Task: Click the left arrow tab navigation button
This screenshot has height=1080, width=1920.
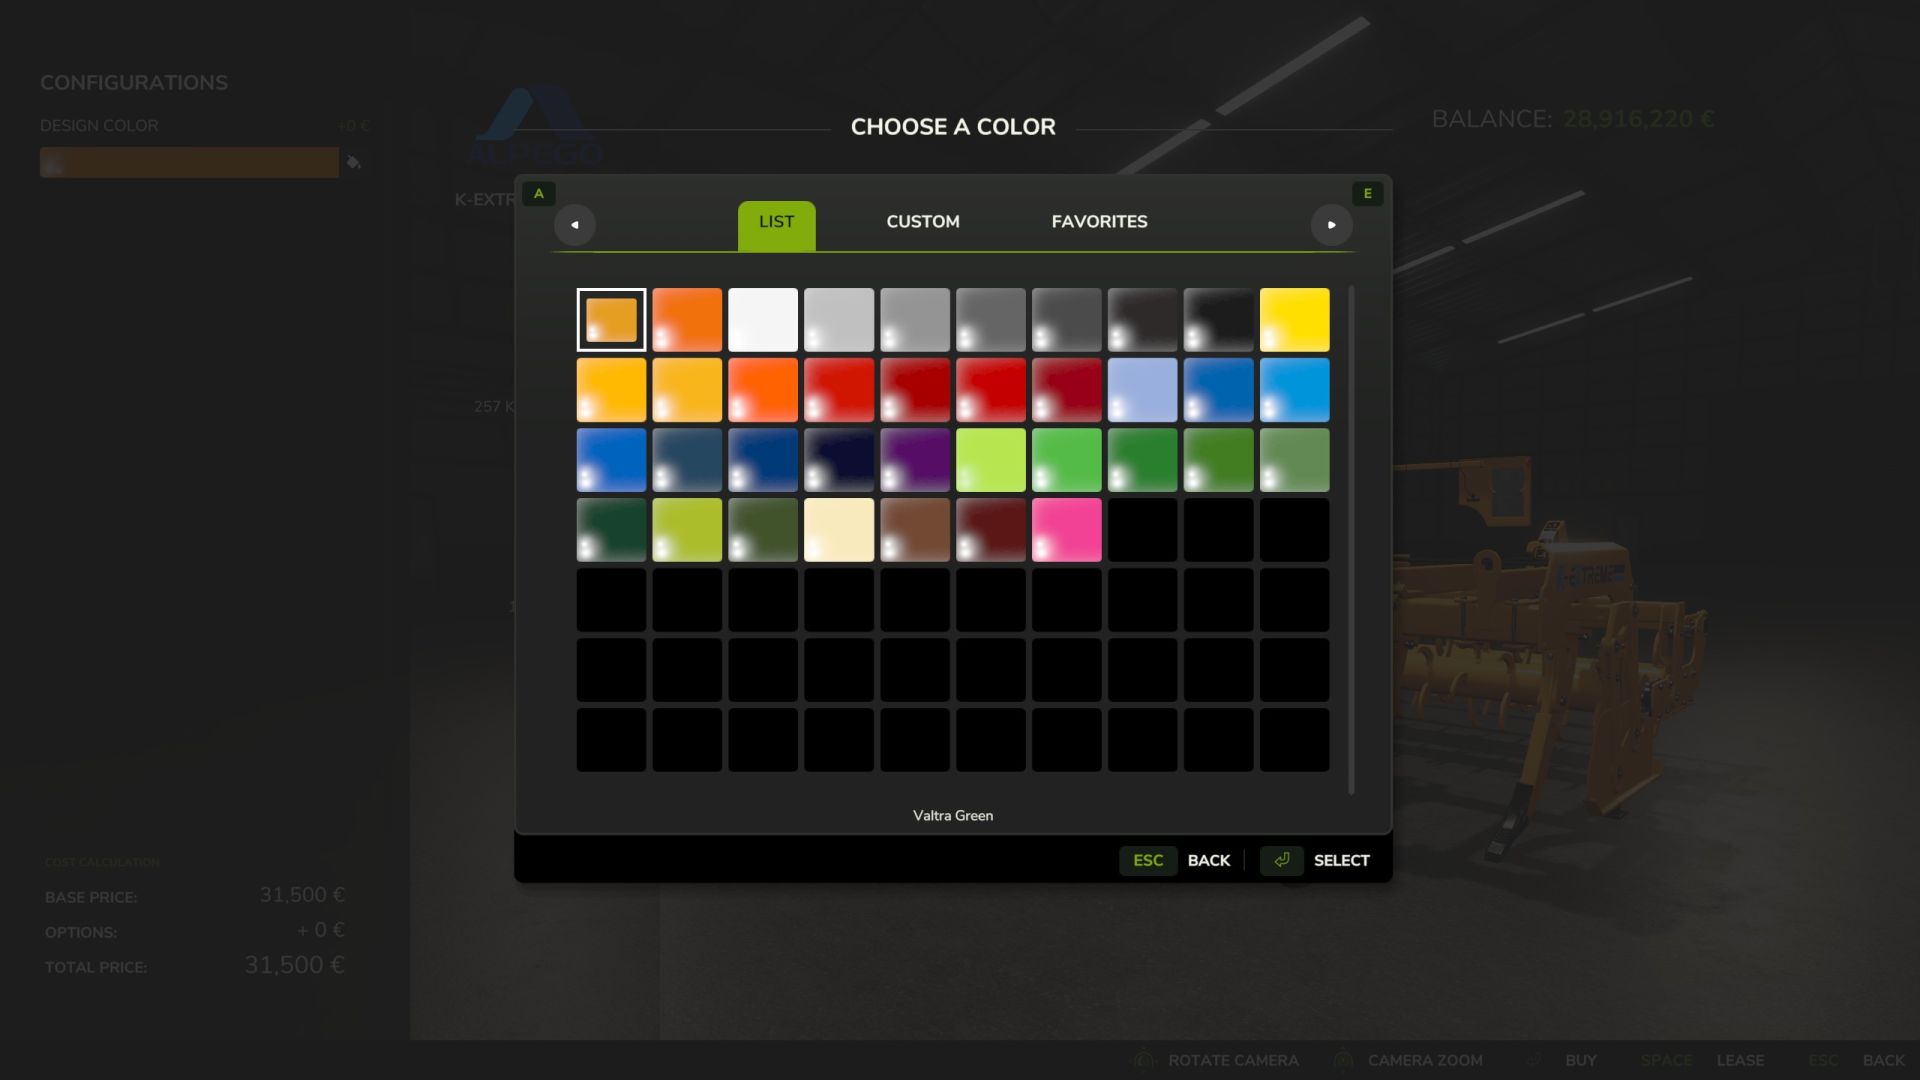Action: [574, 225]
